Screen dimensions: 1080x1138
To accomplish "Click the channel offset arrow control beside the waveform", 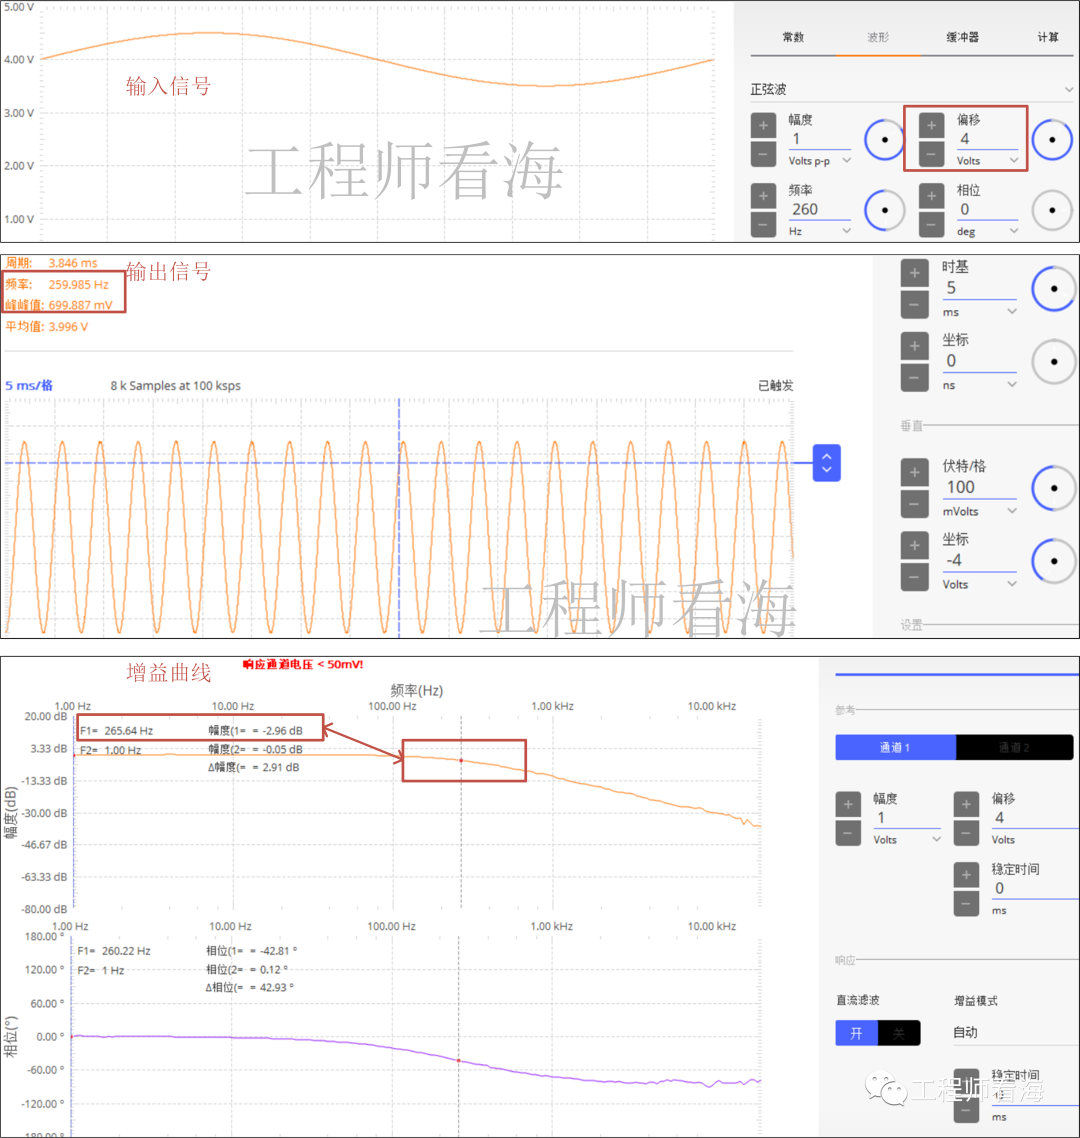I will pyautogui.click(x=826, y=462).
